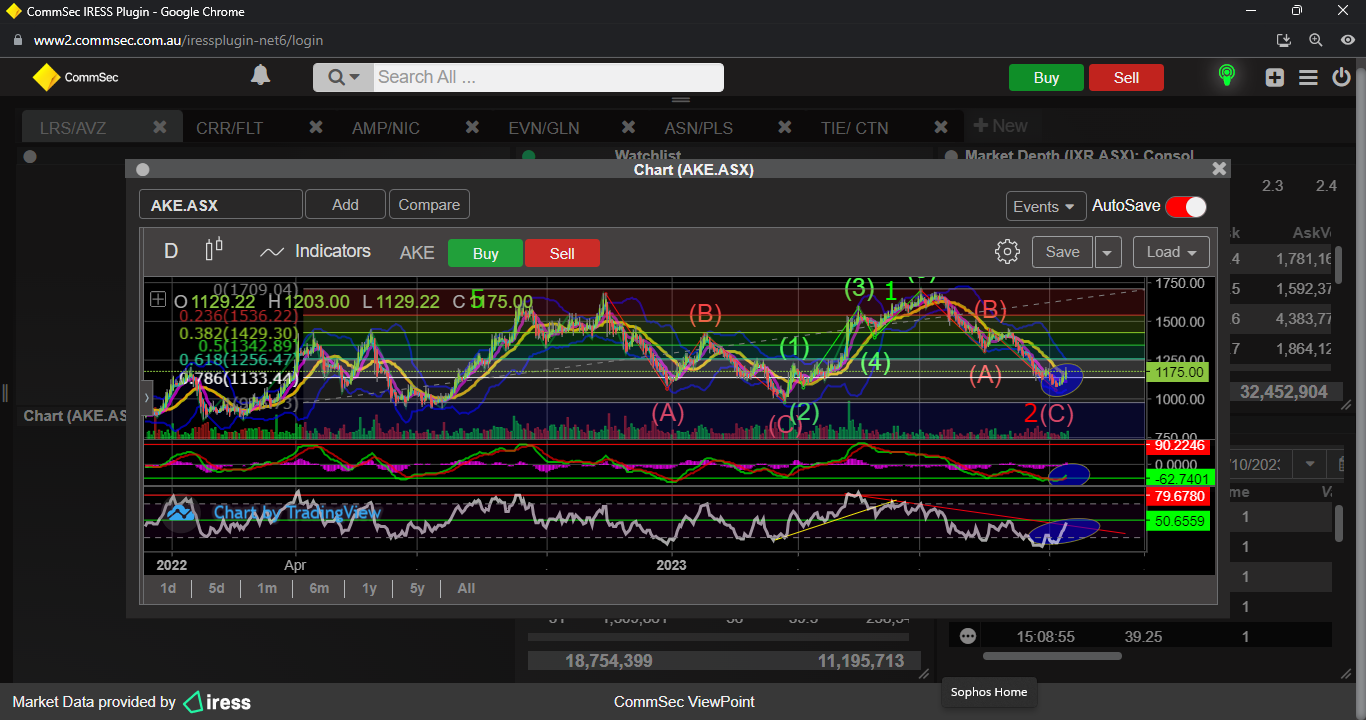Select the All time range
1366x720 pixels.
(x=466, y=588)
